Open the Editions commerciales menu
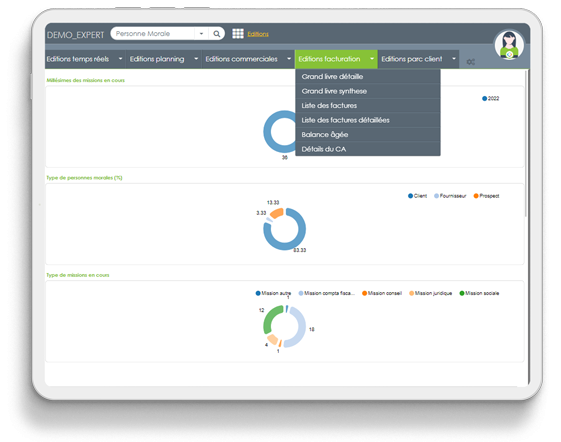Viewport: 561px width, 442px height. coord(242,59)
